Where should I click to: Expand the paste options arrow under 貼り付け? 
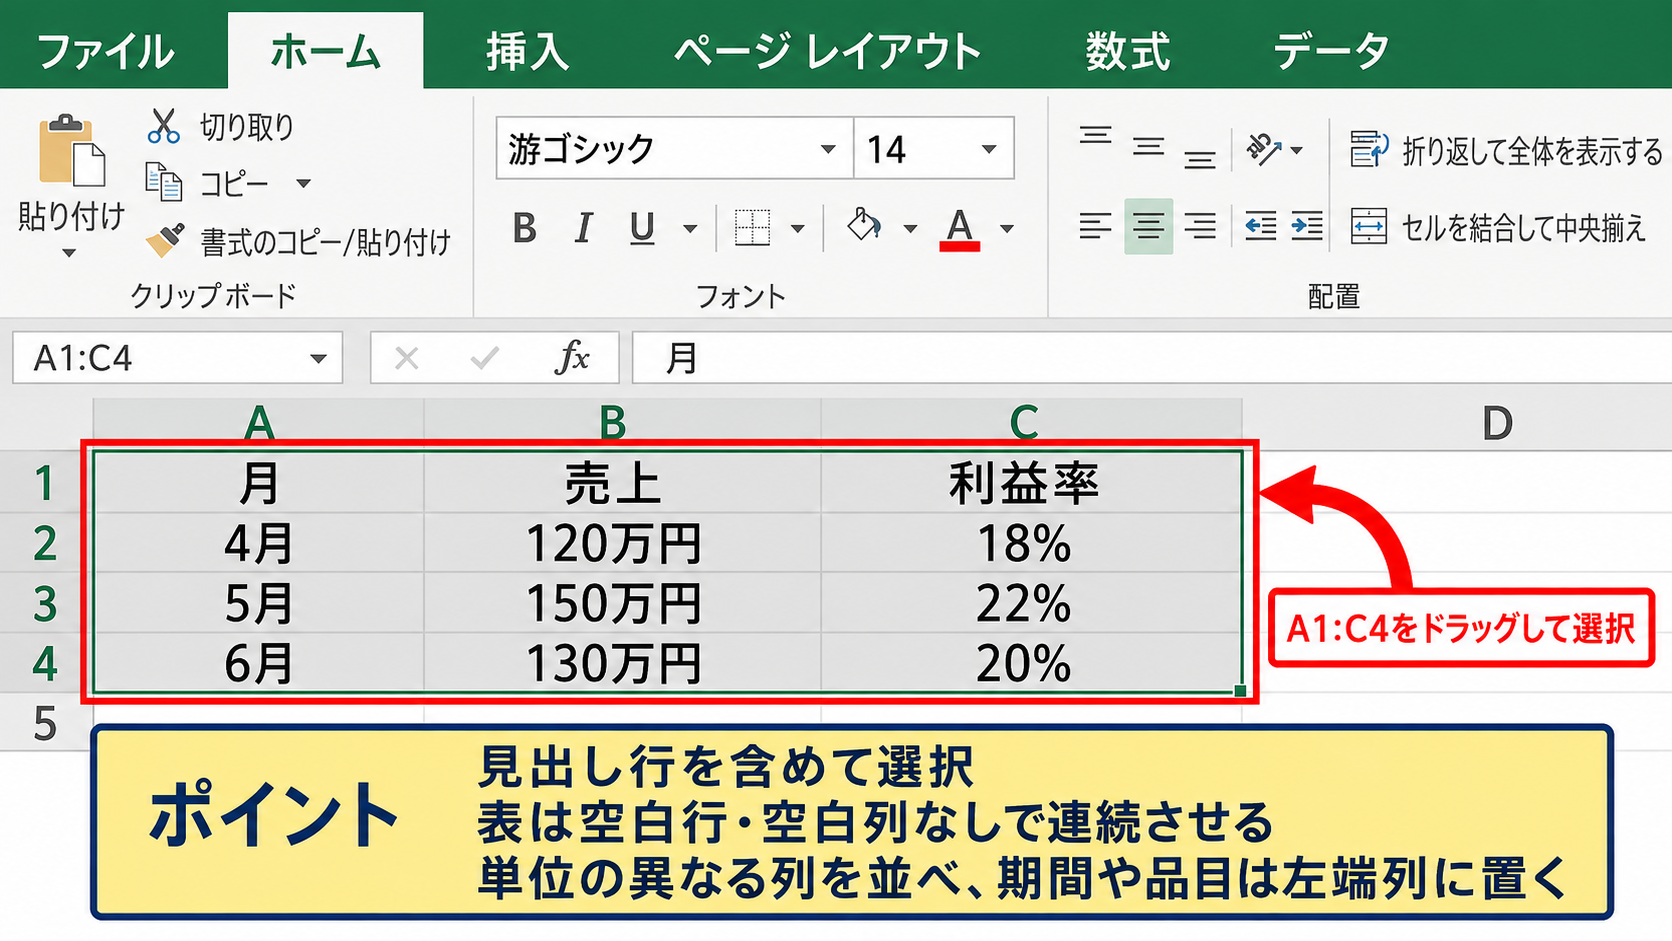[x=69, y=253]
